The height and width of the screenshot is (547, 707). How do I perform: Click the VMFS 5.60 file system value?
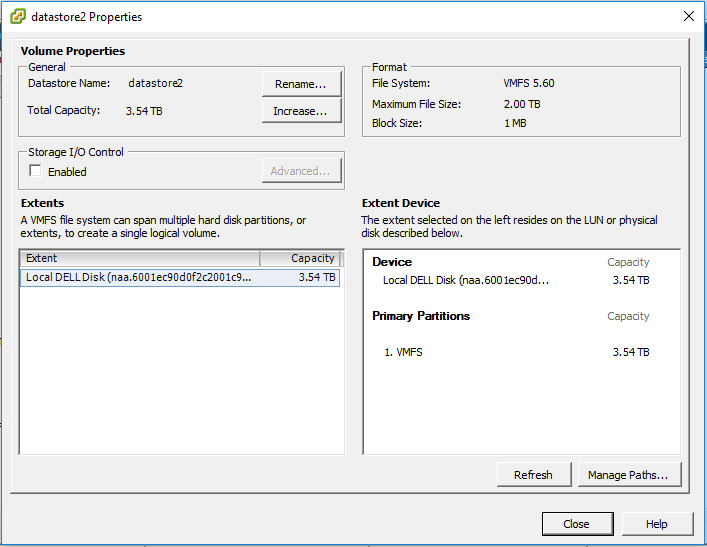527,84
